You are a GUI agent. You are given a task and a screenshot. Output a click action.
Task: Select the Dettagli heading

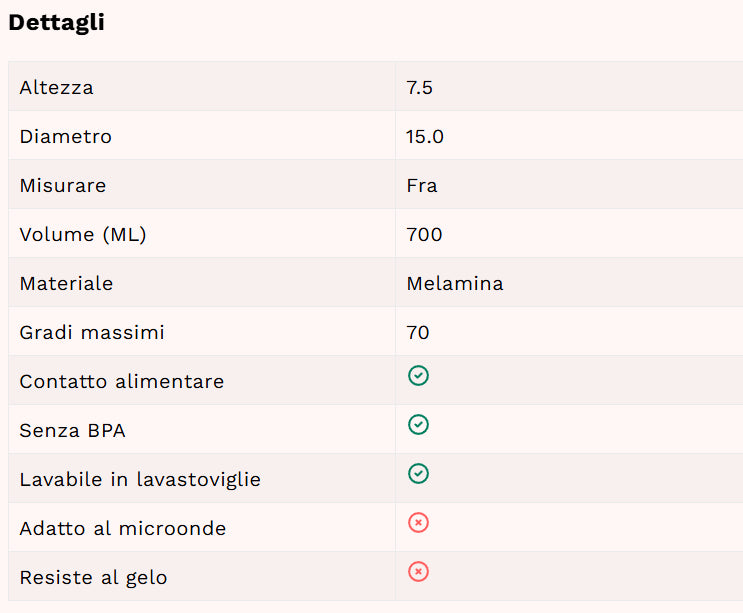coord(56,23)
